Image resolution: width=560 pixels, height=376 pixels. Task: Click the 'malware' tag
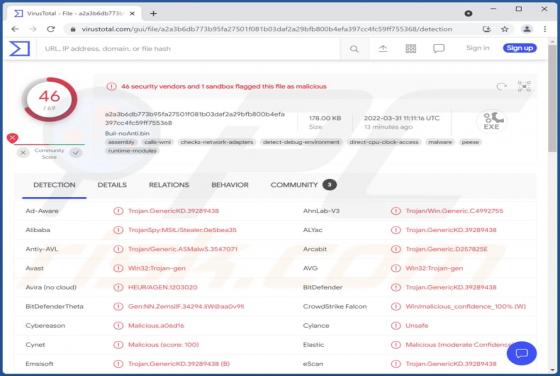click(440, 142)
